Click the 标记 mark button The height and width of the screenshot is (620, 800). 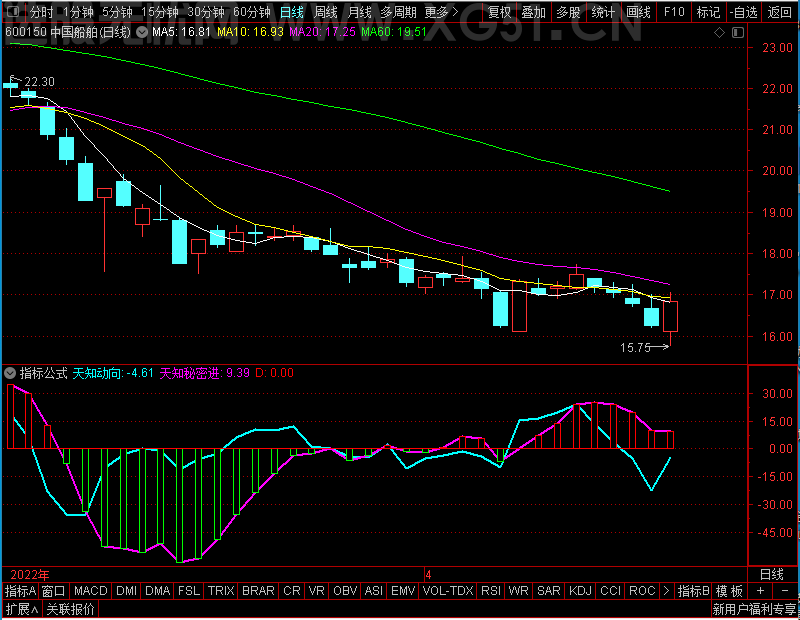tap(709, 12)
